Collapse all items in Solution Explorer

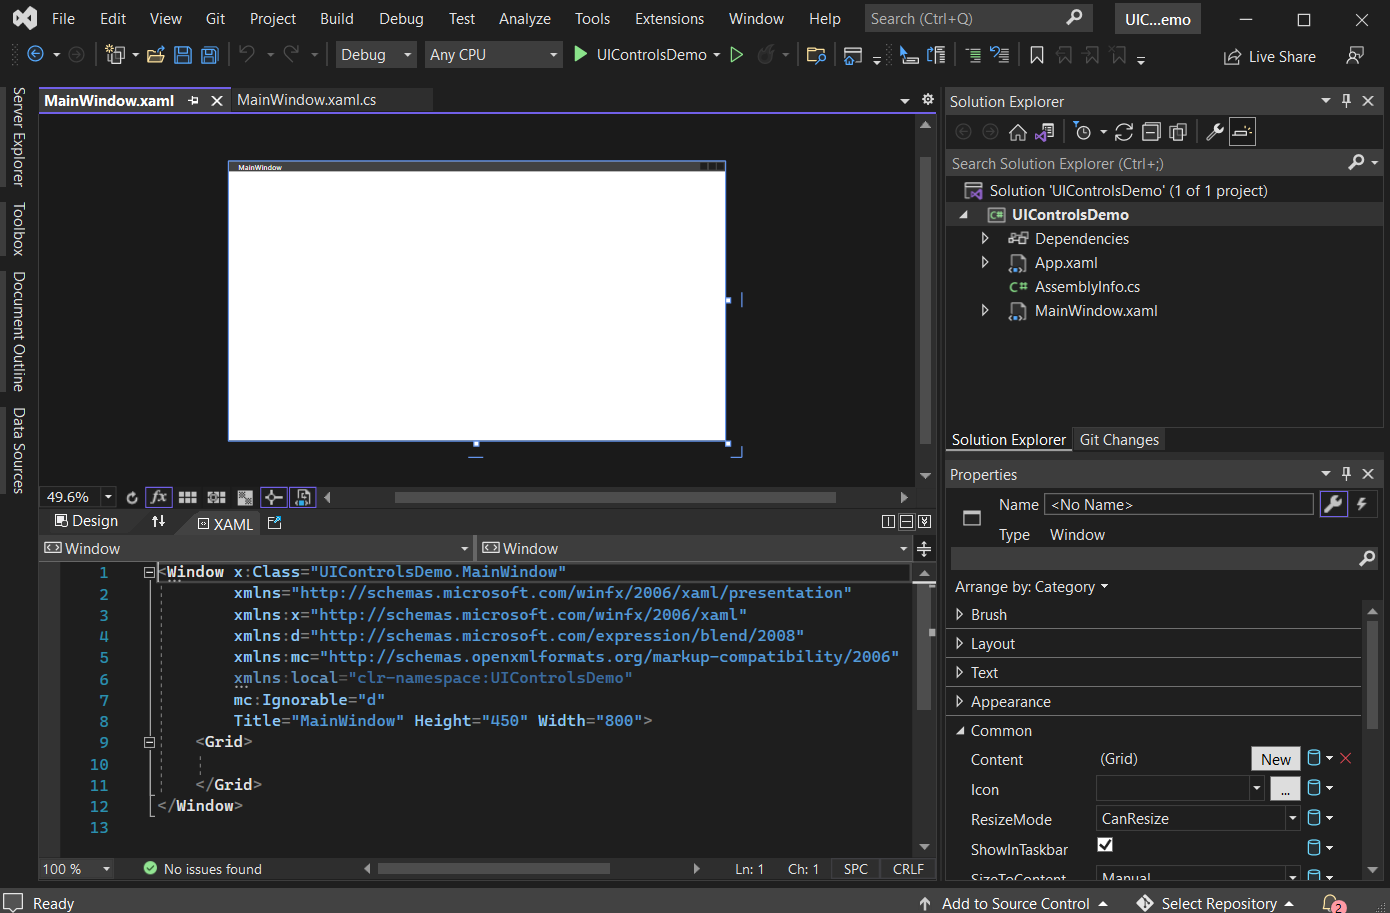coord(1151,132)
